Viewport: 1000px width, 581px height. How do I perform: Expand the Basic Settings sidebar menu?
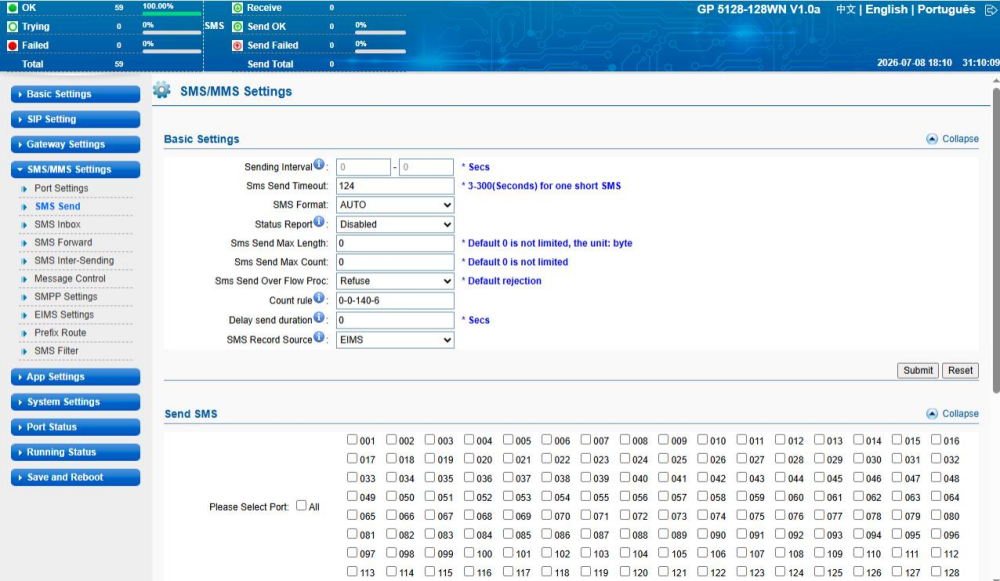pyautogui.click(x=75, y=94)
